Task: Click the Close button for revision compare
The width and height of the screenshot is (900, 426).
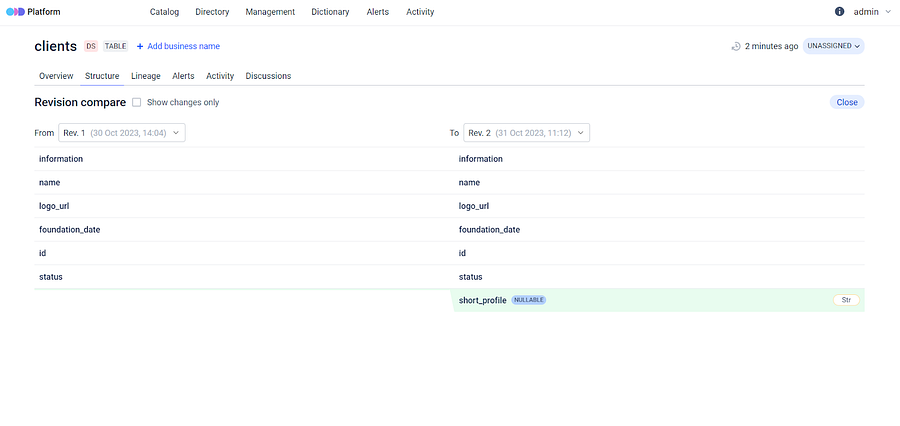Action: tap(847, 102)
